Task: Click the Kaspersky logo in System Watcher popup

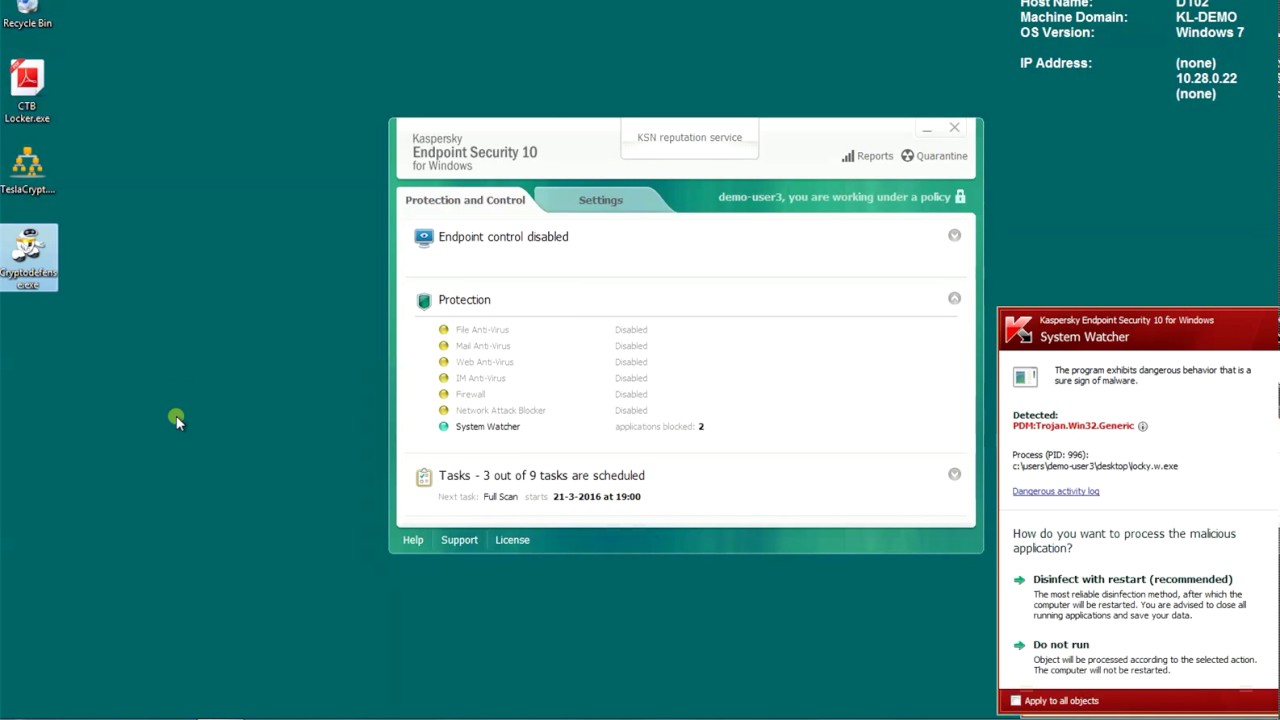Action: 1018,329
